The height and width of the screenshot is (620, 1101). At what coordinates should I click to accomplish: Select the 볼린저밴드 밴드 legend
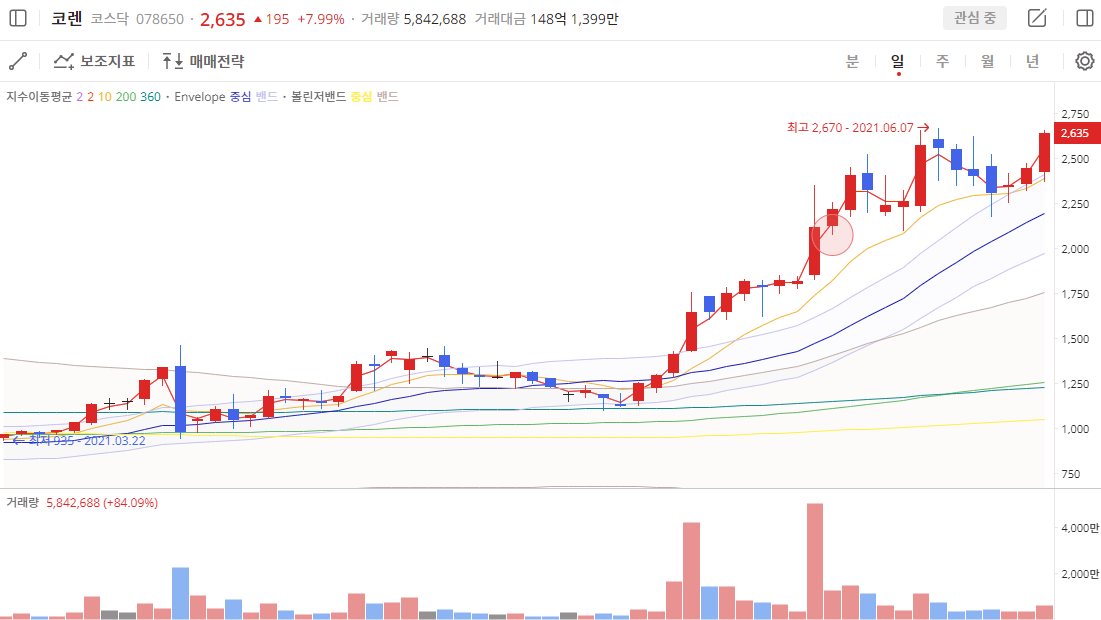point(388,97)
